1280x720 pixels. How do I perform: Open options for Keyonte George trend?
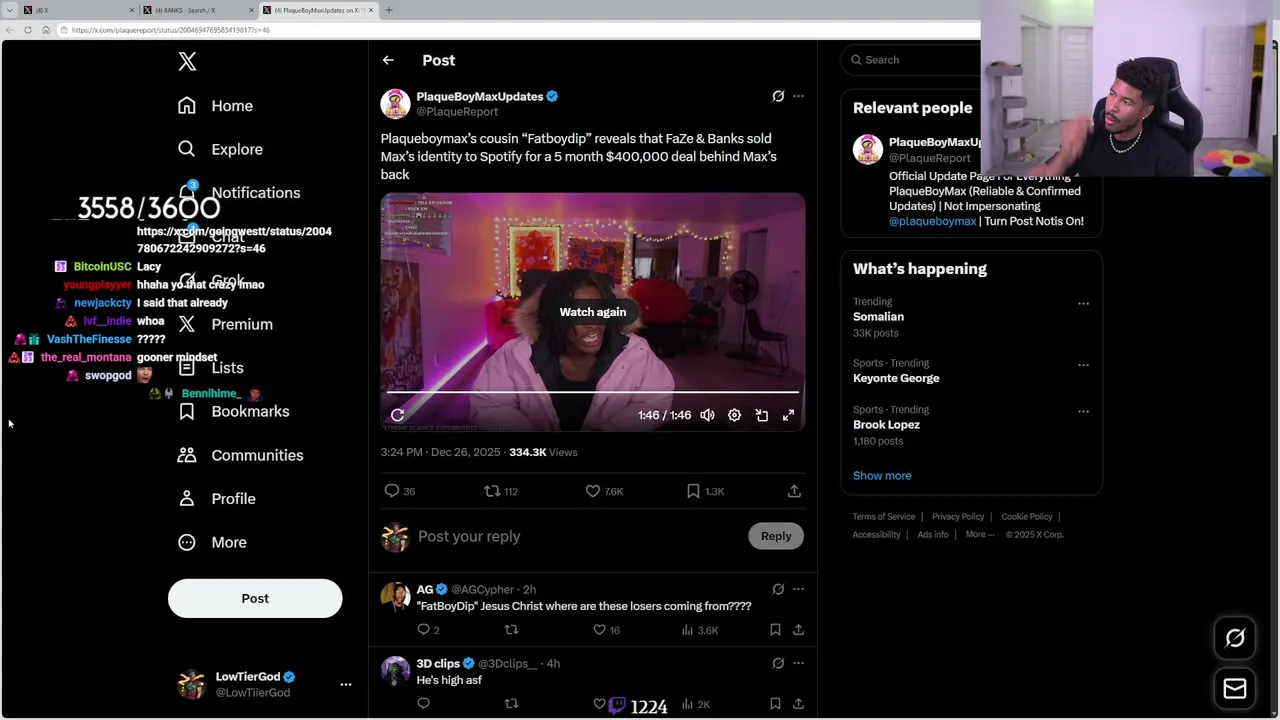tap(1083, 365)
